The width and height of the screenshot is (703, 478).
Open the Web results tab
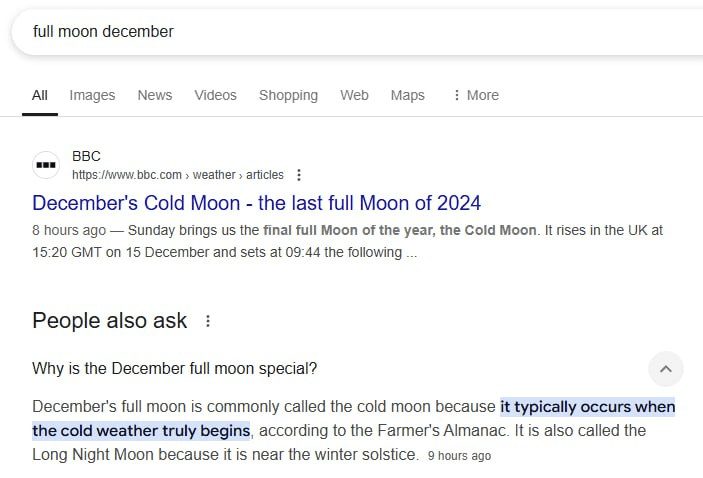(x=354, y=95)
